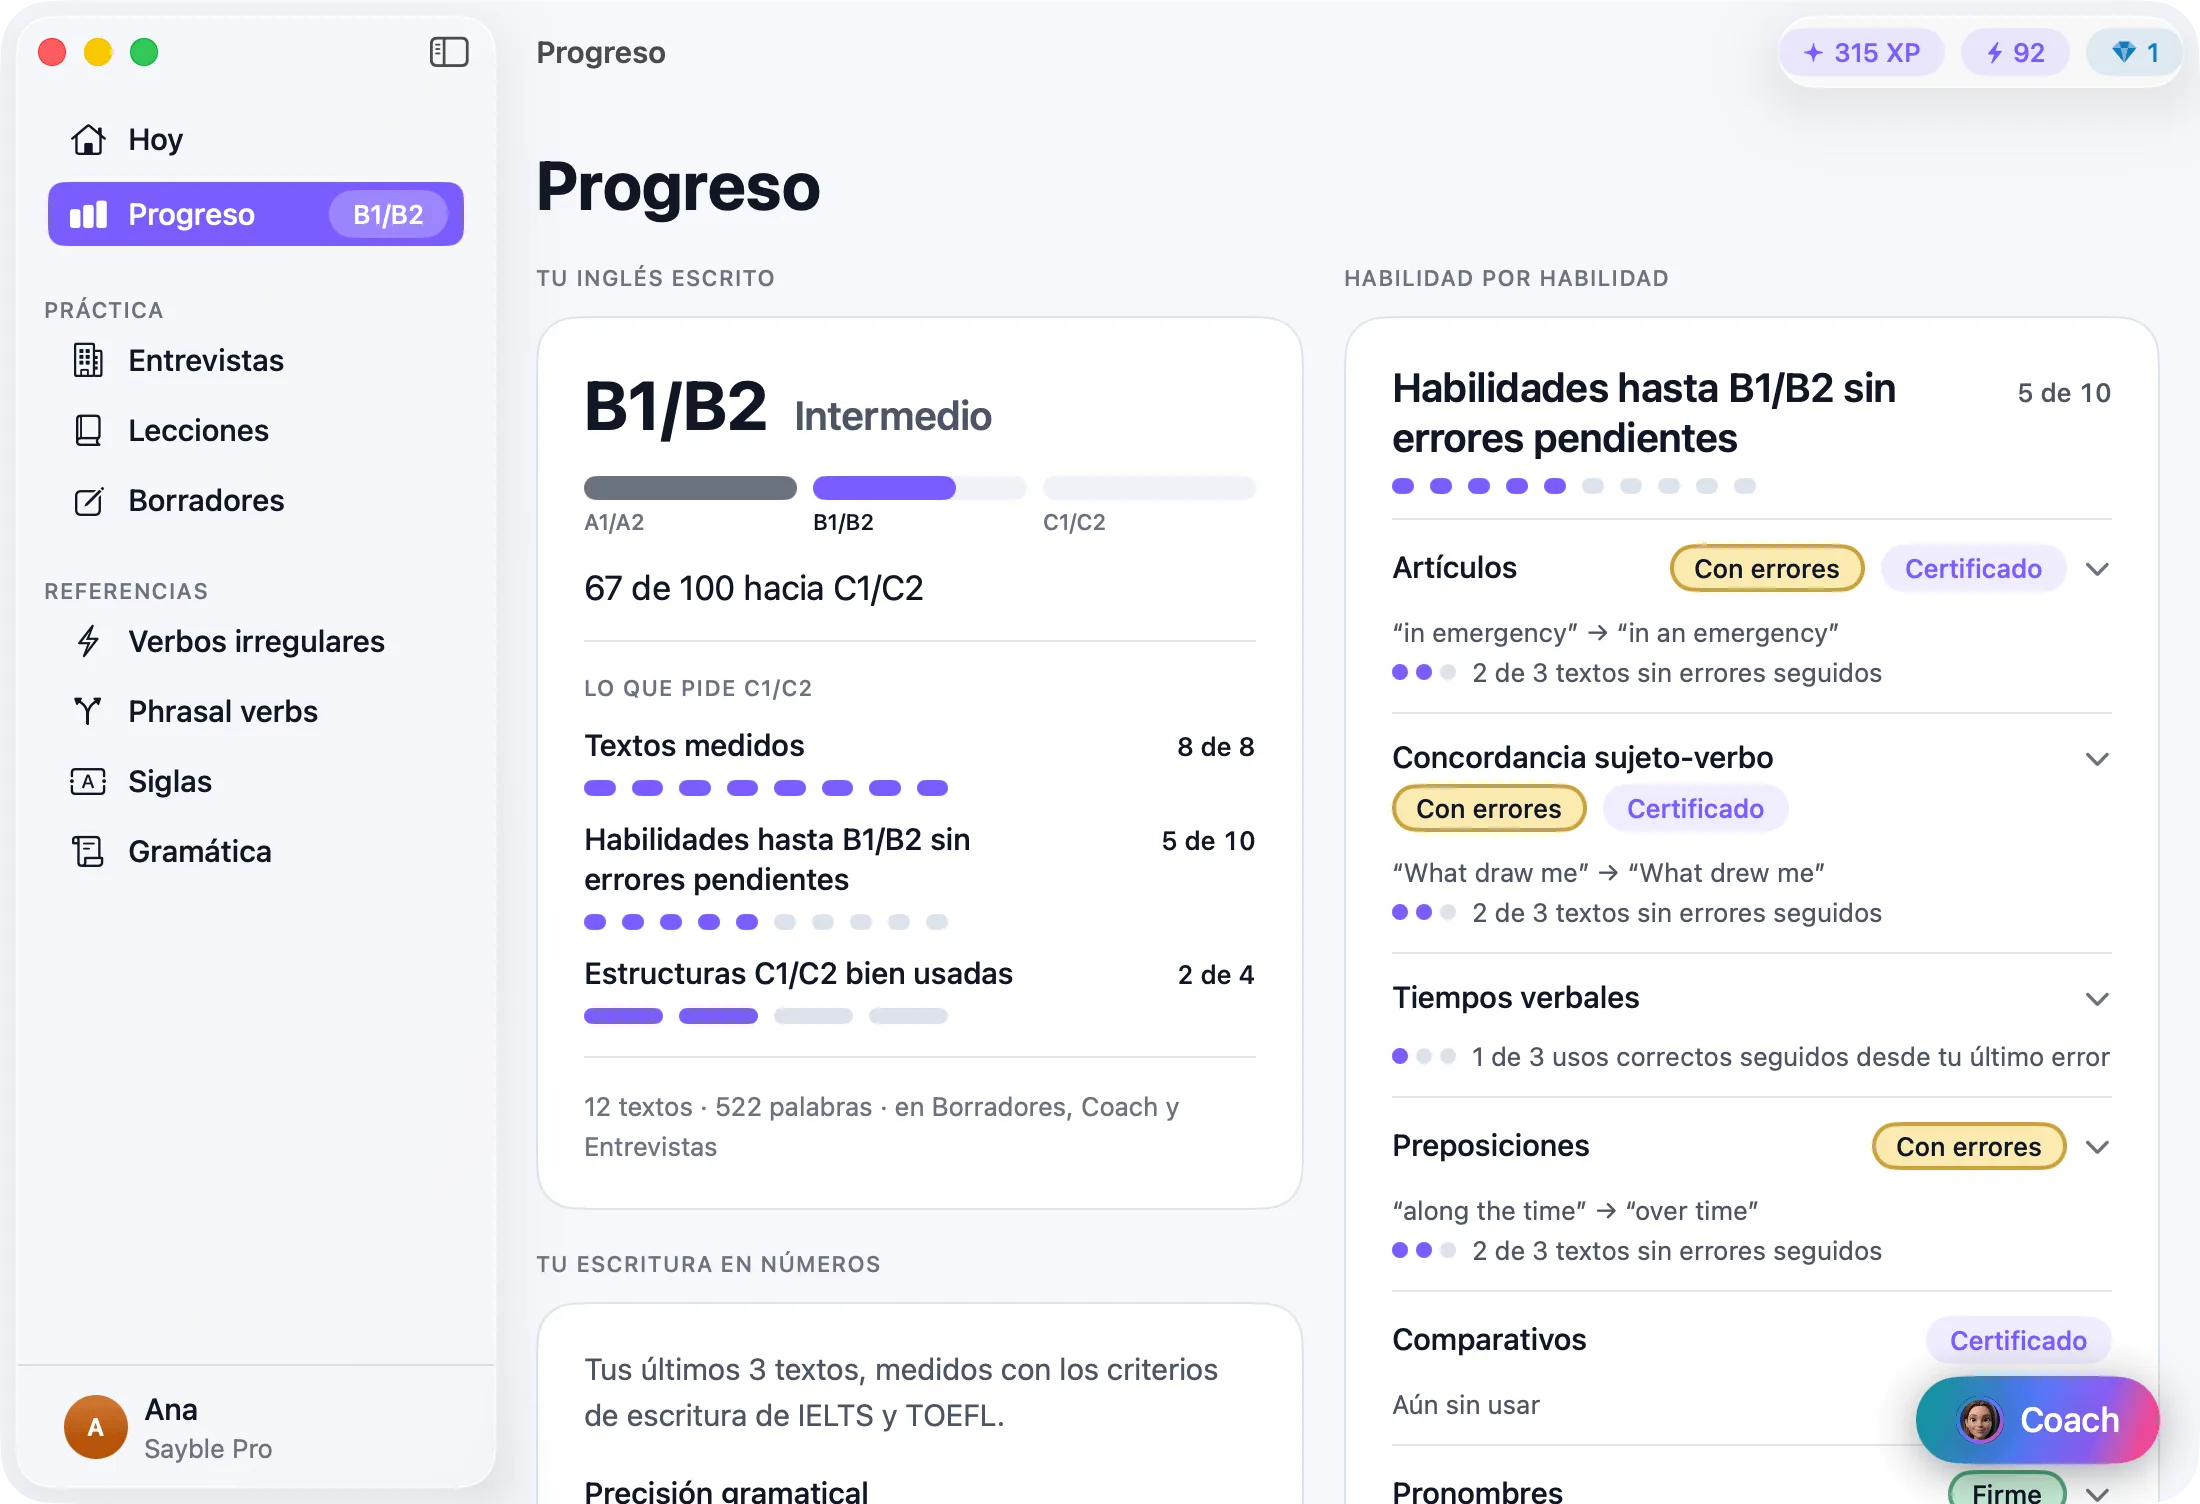Click the Firme badge on Pronombres
Viewport: 2200px width, 1504px height.
[x=2006, y=1490]
